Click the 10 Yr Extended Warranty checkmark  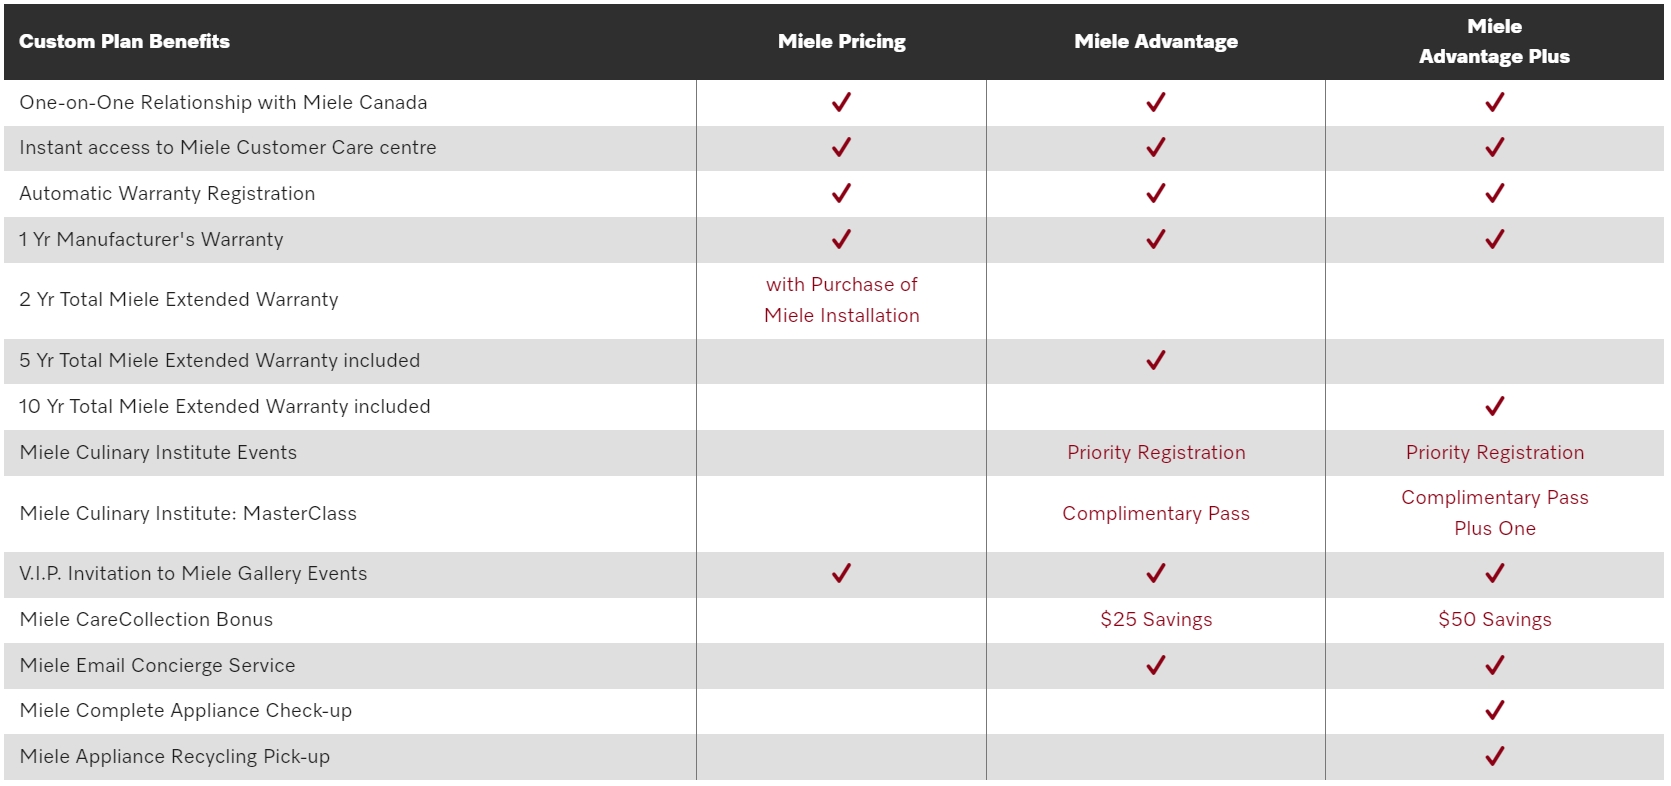pyautogui.click(x=1495, y=406)
